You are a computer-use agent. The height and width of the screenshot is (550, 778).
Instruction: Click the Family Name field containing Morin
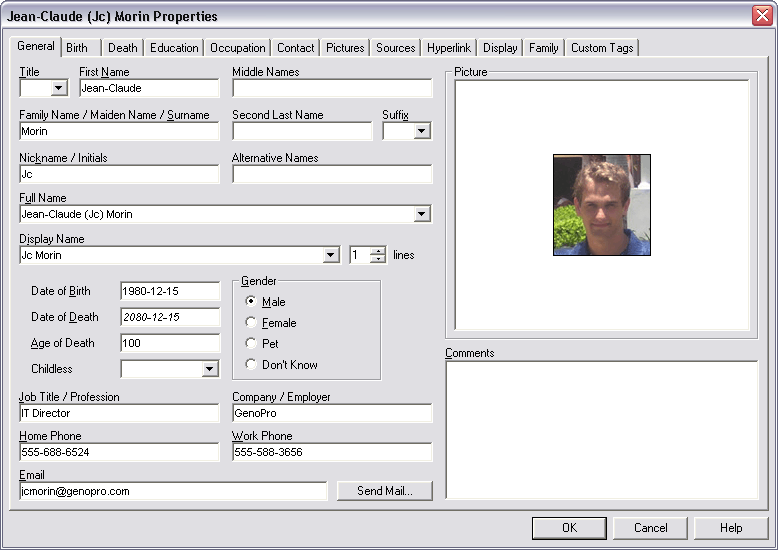pyautogui.click(x=119, y=131)
